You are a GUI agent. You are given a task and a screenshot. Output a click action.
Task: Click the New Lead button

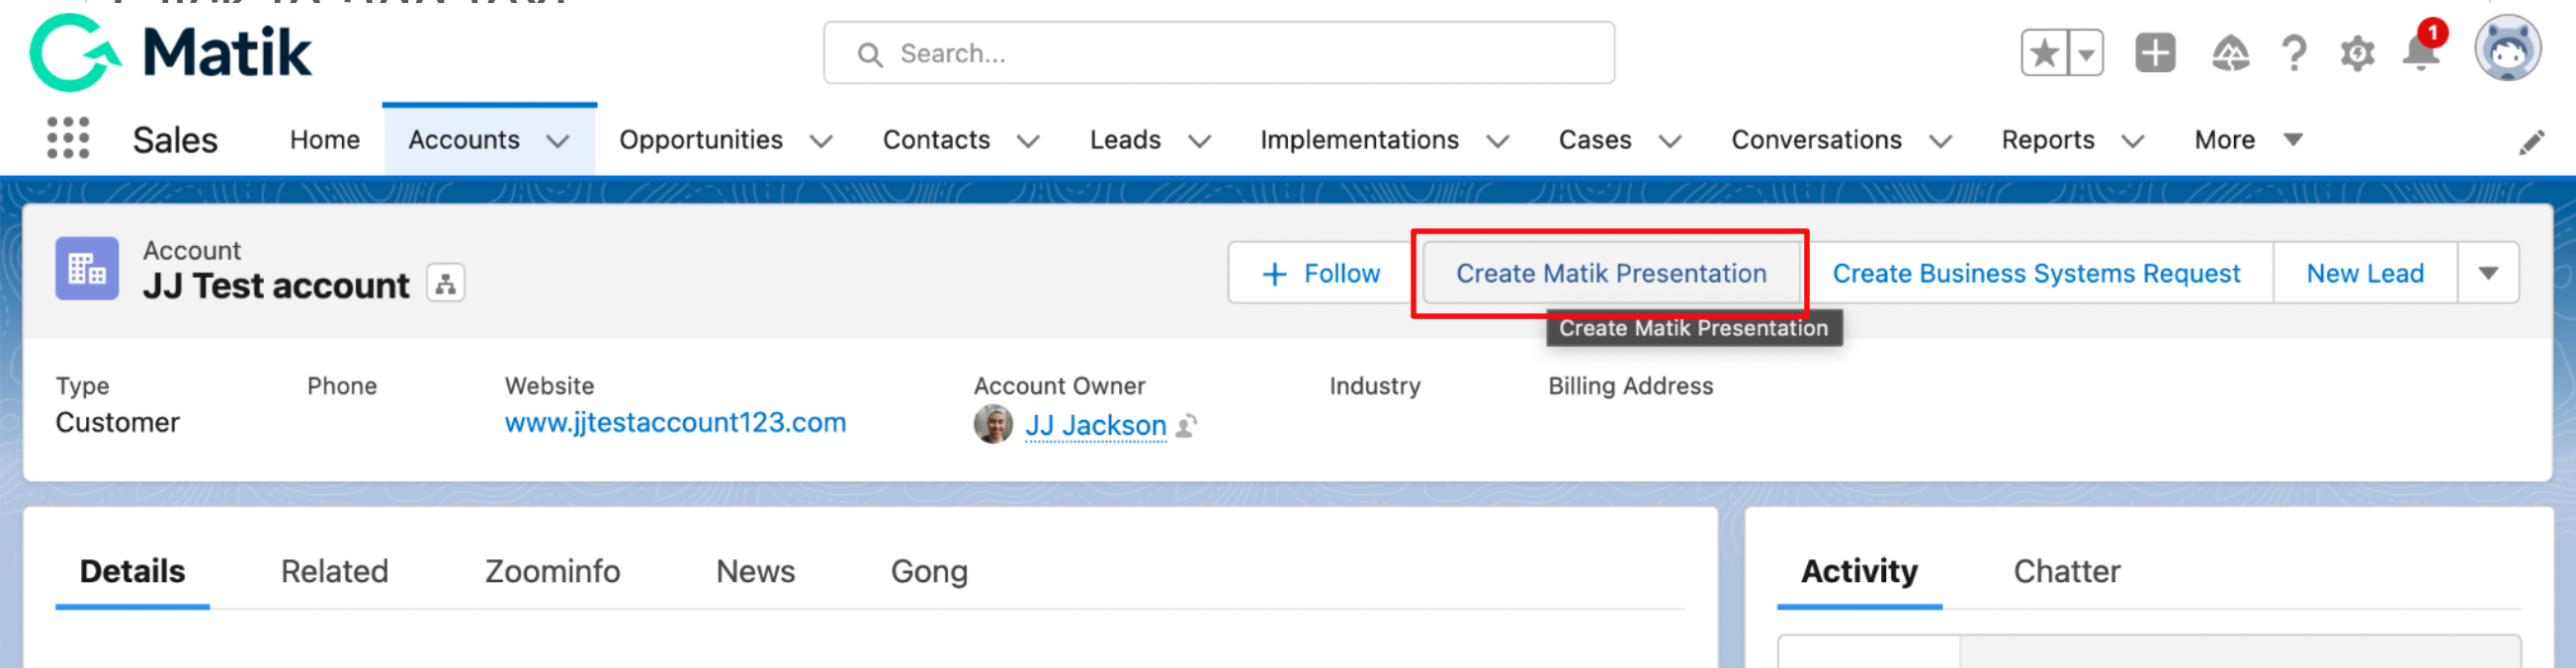click(x=2365, y=273)
